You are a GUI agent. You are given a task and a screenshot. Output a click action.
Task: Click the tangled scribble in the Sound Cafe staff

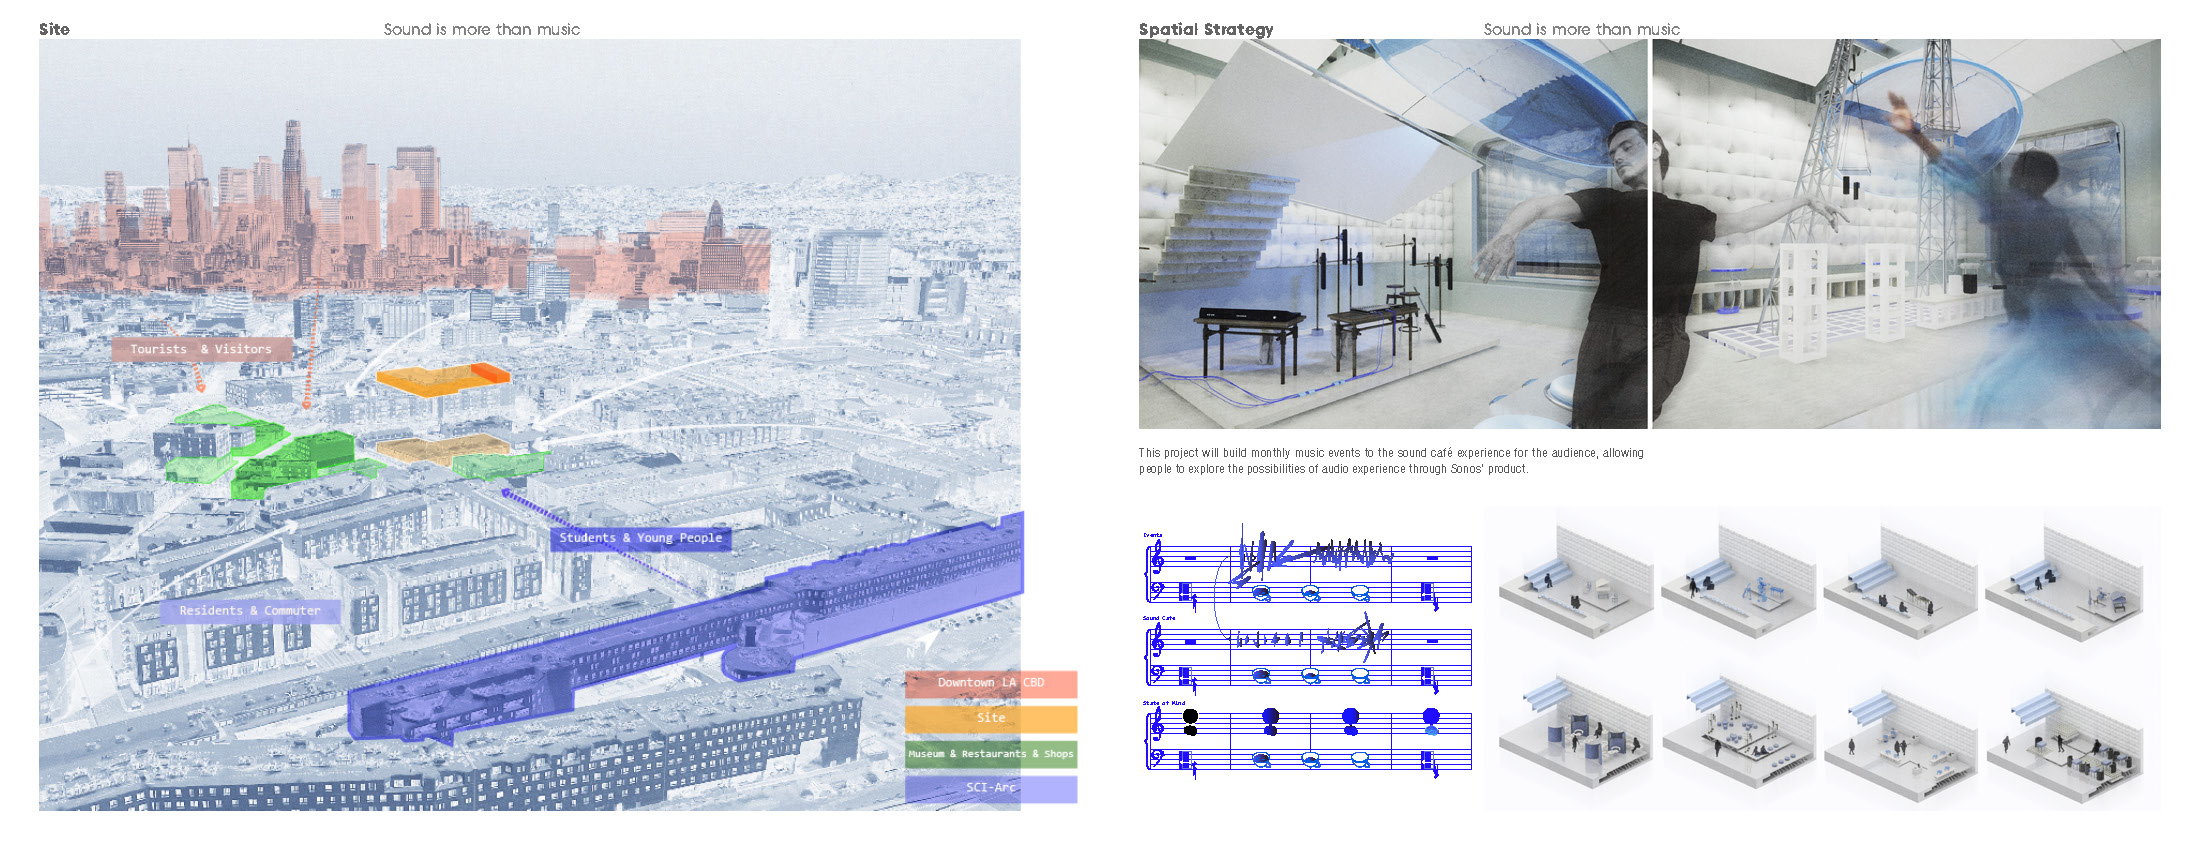(1352, 637)
